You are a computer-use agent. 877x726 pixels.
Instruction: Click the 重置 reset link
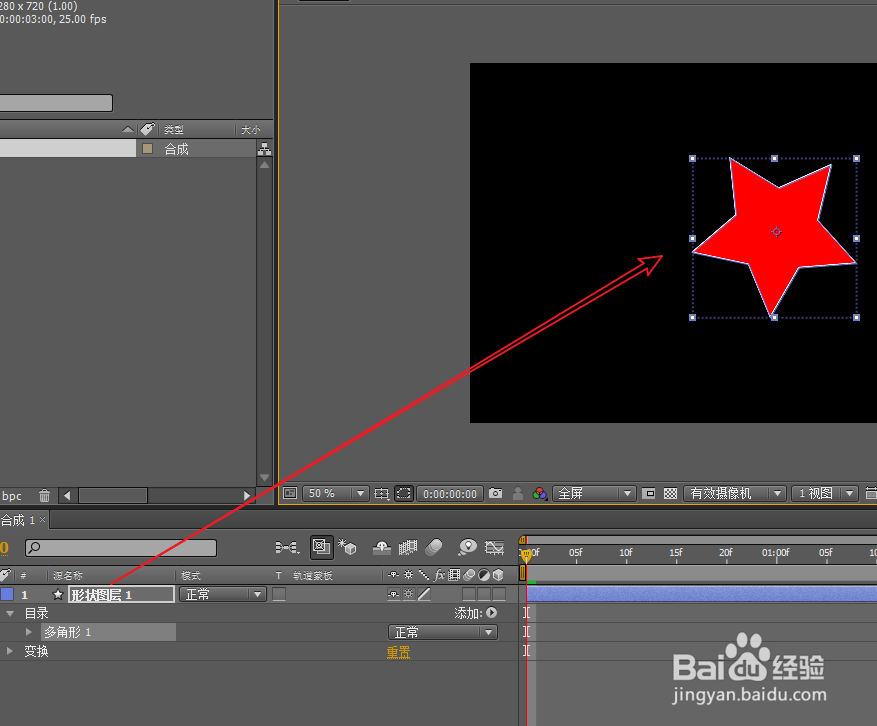[398, 652]
